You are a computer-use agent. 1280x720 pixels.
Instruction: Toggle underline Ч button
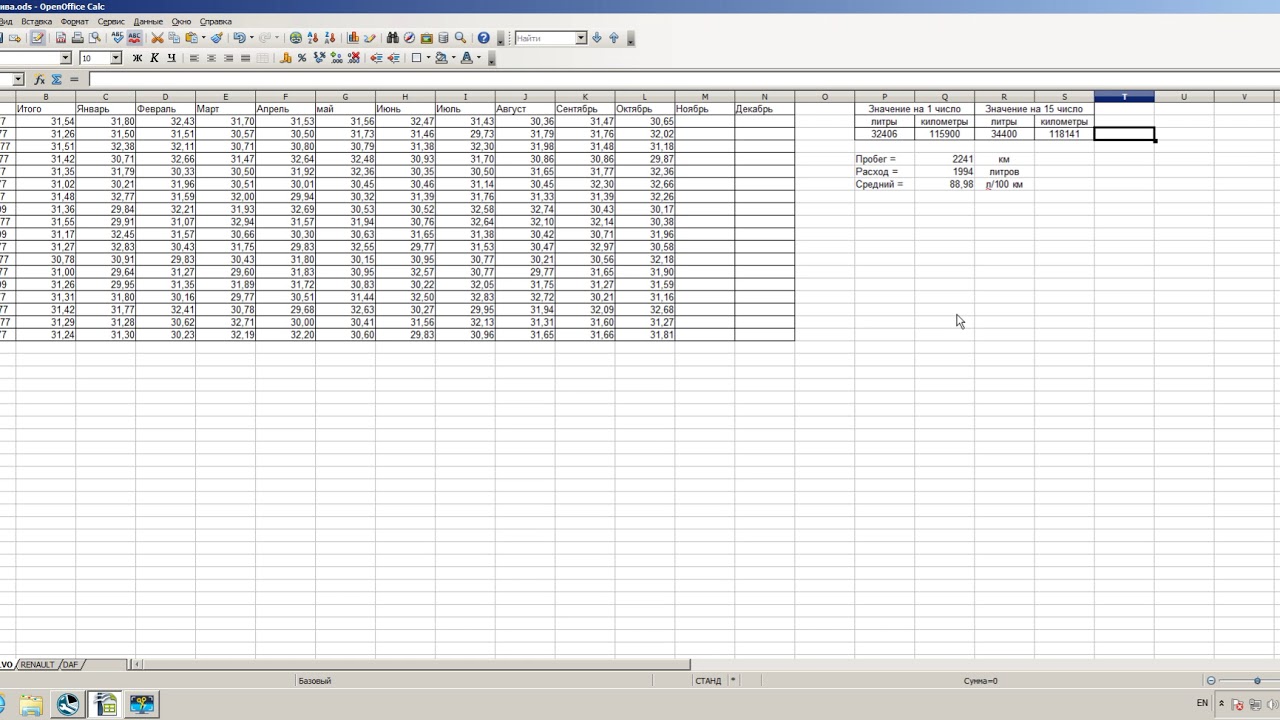click(x=171, y=58)
